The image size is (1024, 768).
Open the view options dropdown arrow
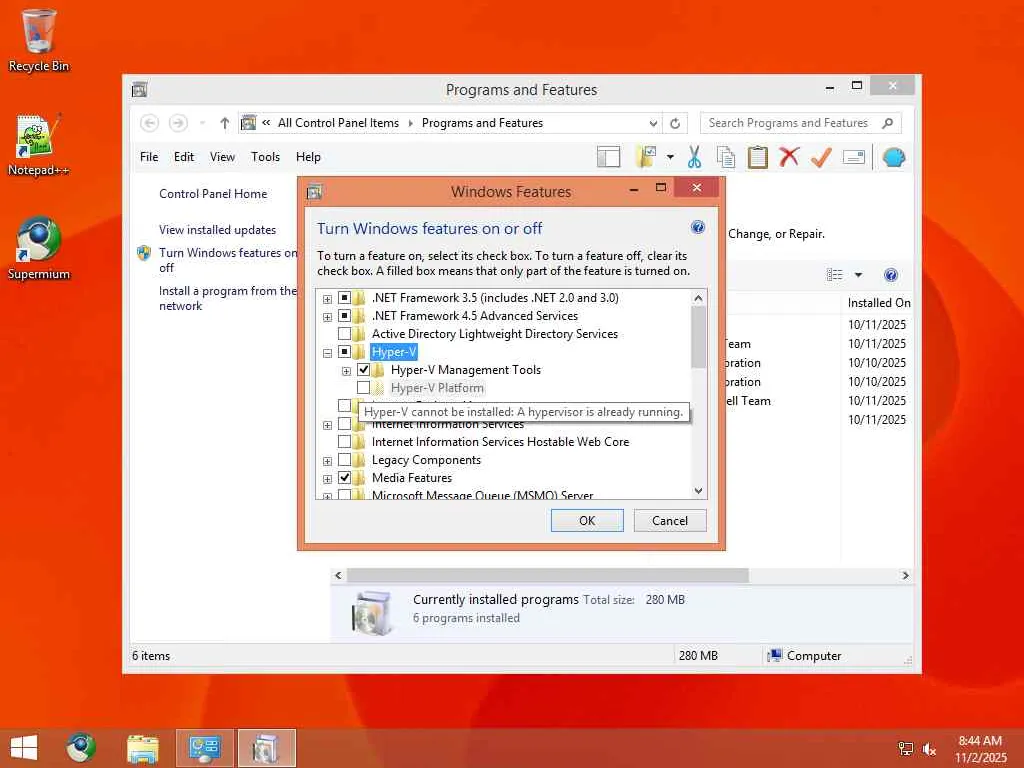point(858,275)
